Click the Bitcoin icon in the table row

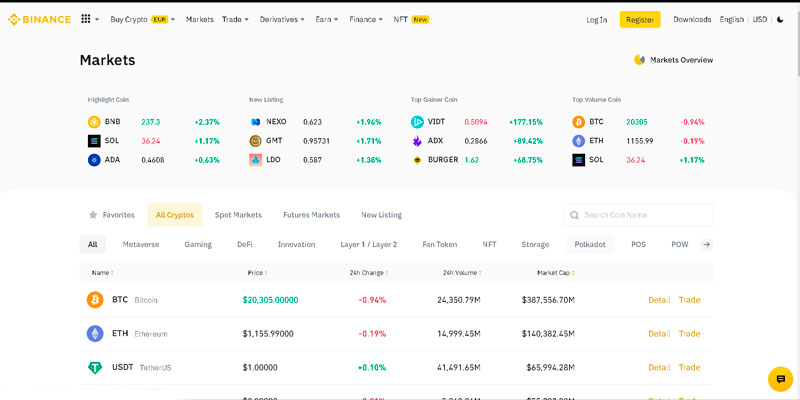(95, 299)
